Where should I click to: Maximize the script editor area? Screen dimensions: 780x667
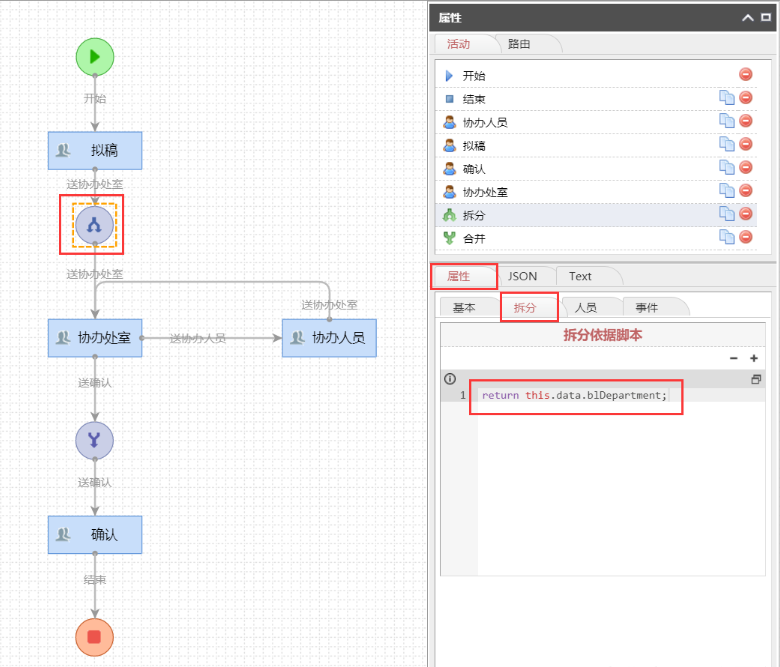pyautogui.click(x=756, y=379)
